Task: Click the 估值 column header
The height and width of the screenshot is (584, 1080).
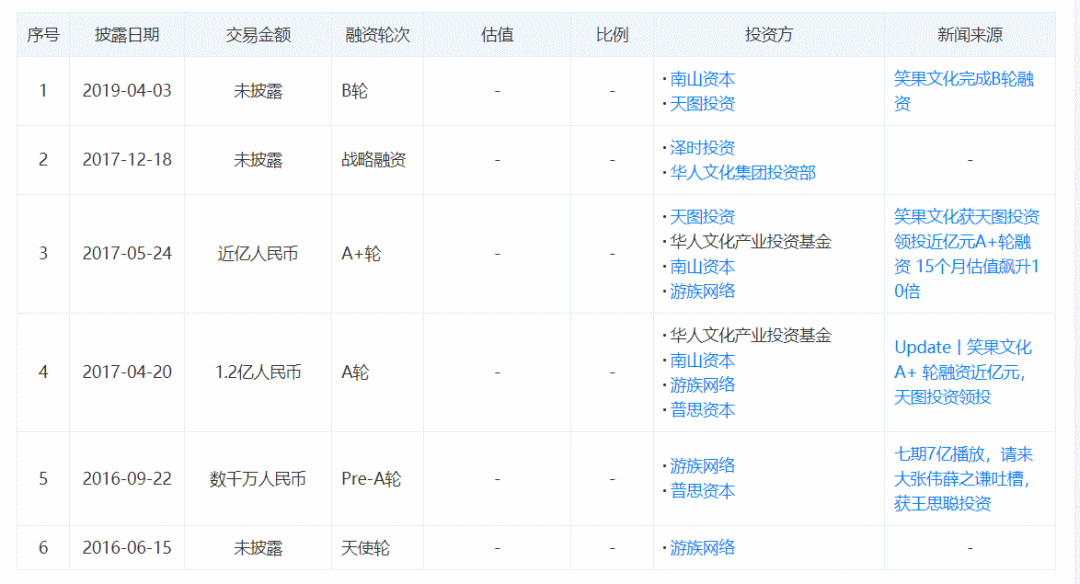Action: pyautogui.click(x=497, y=35)
